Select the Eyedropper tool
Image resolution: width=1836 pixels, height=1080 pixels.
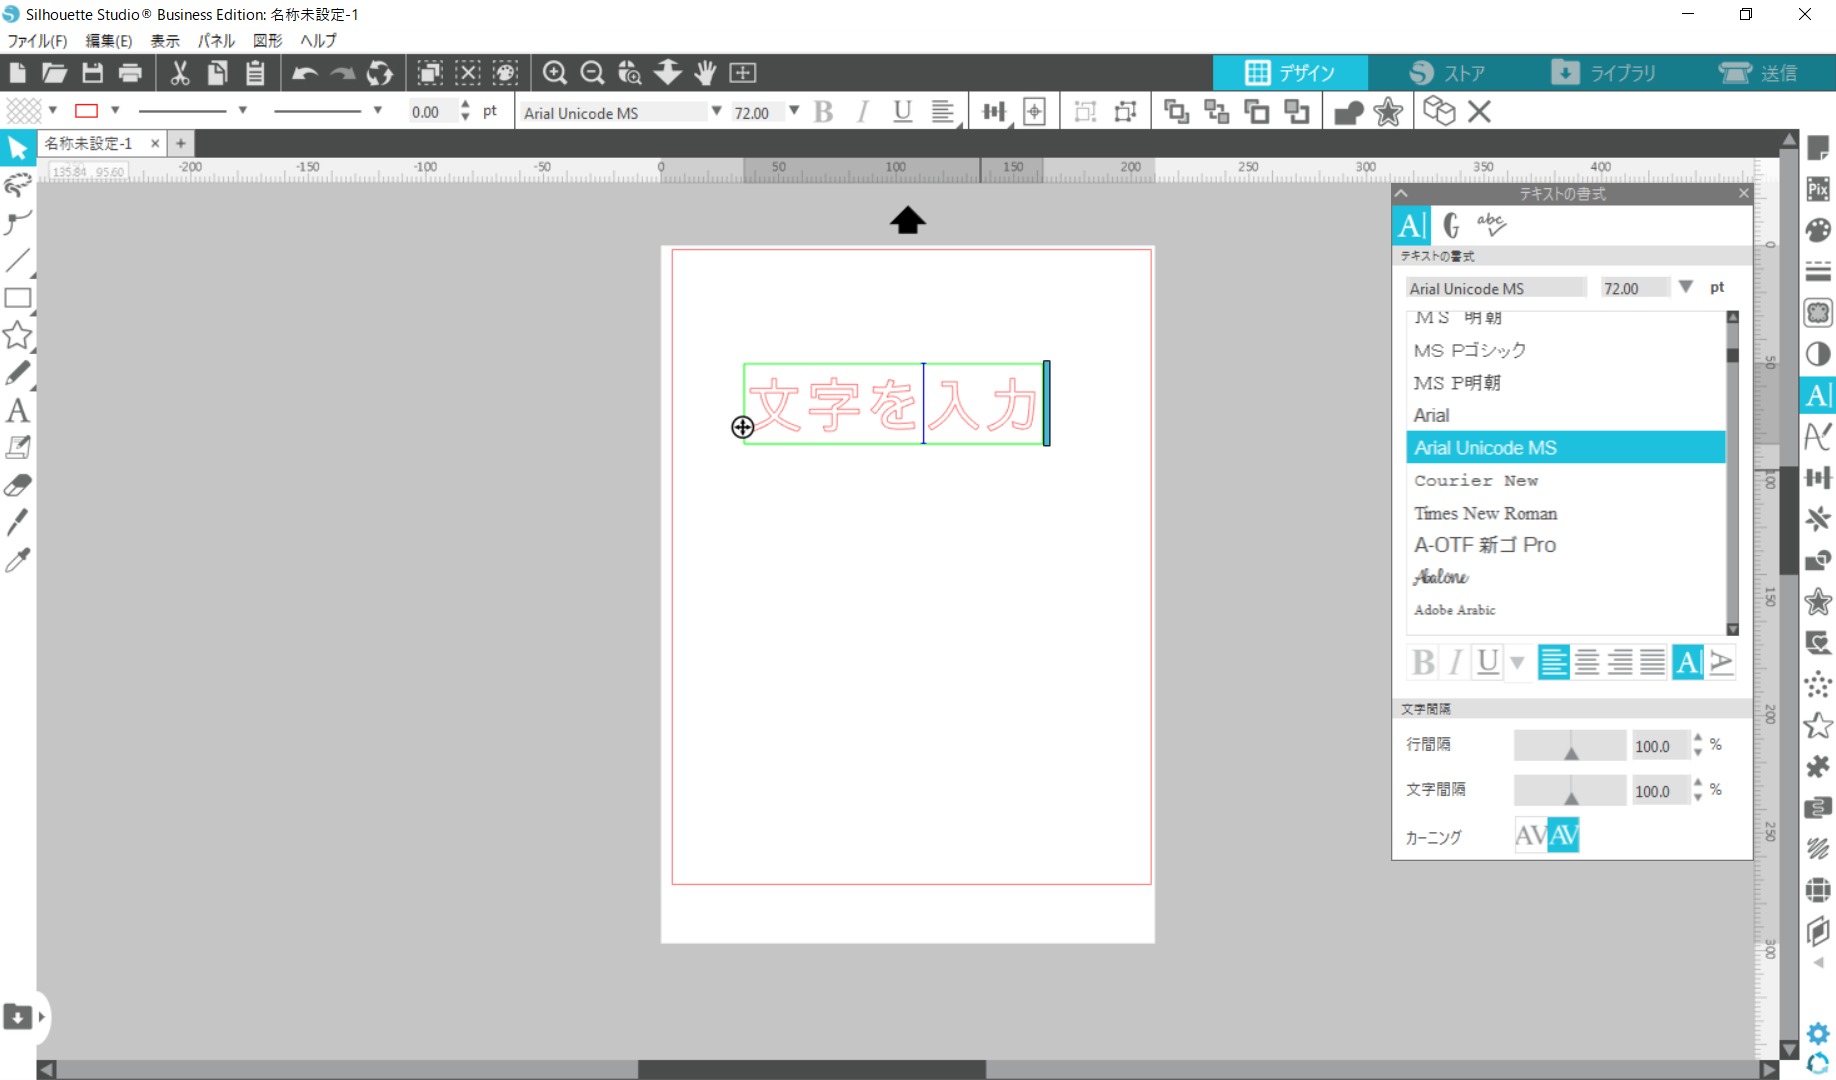(x=17, y=560)
